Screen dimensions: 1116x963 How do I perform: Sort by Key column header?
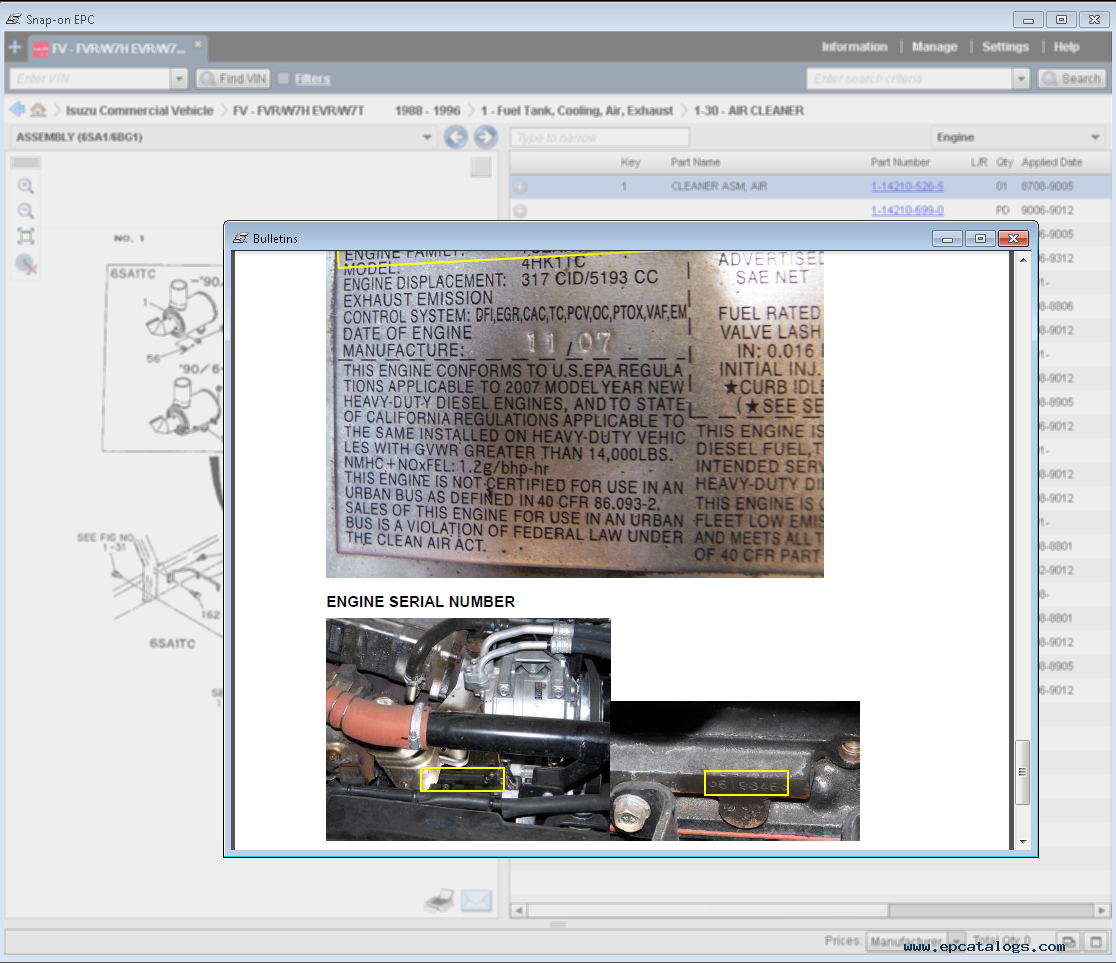coord(630,162)
